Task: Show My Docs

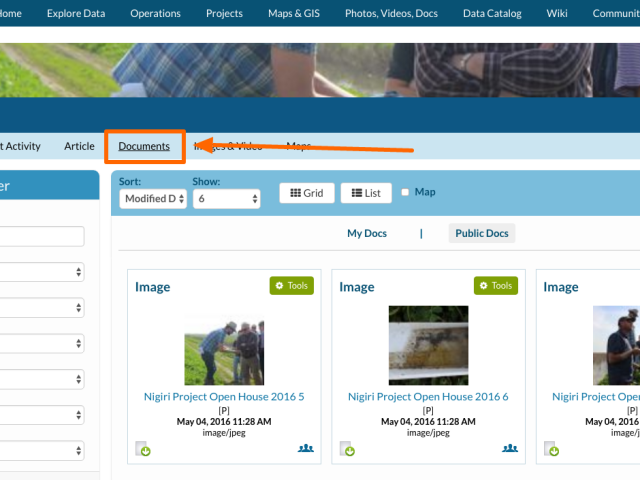Action: (x=367, y=233)
